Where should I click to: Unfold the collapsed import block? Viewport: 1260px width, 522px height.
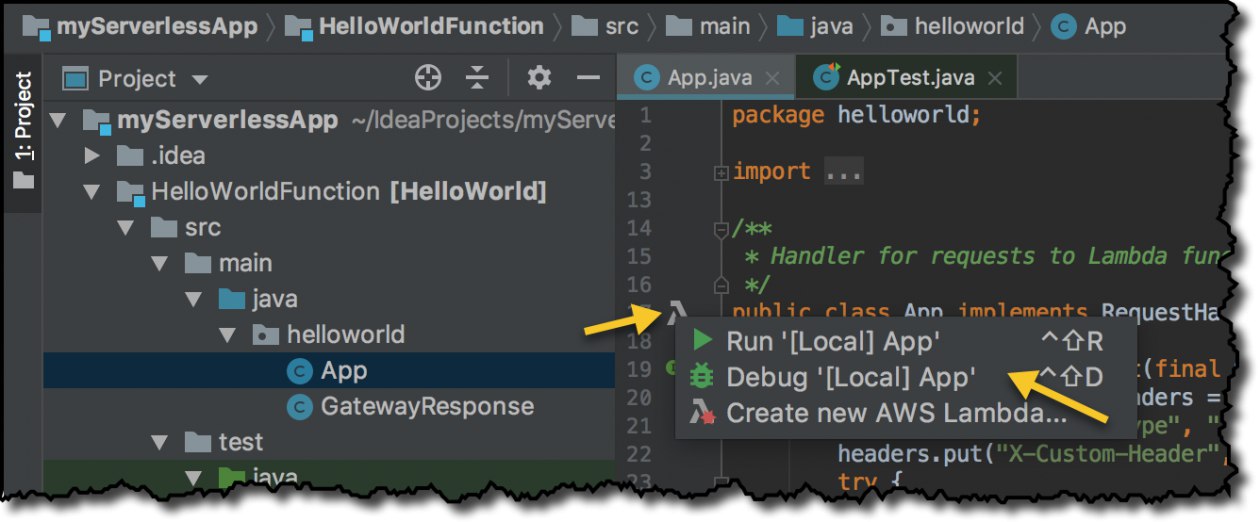pos(721,172)
